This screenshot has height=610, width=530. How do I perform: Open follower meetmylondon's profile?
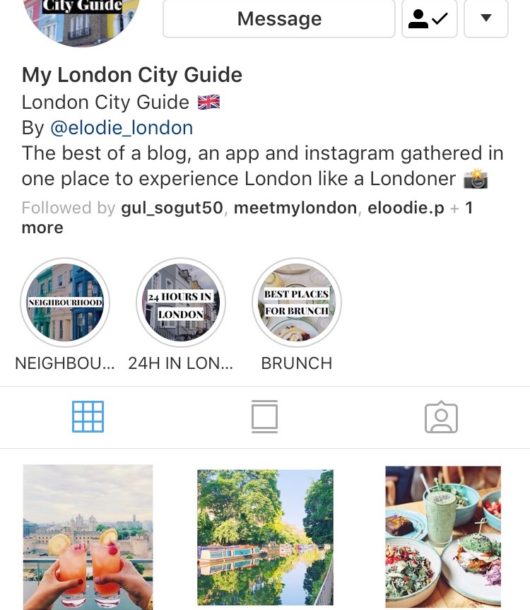click(x=295, y=208)
